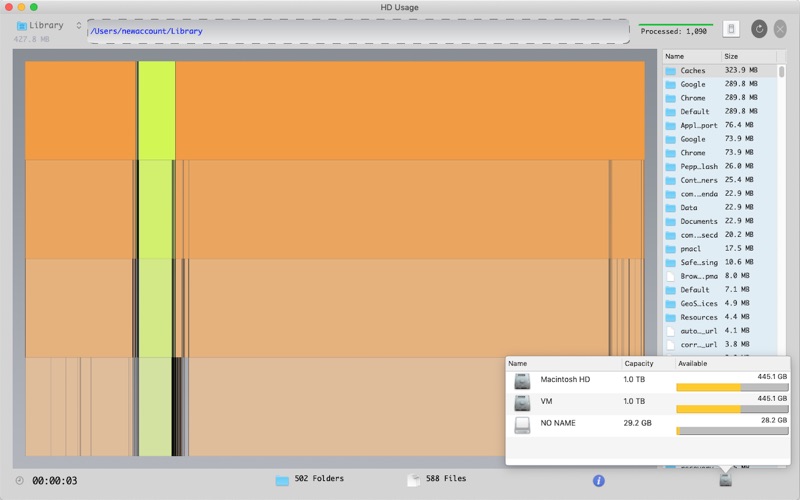
Task: Select the NO NAME drive row
Action: click(x=648, y=426)
